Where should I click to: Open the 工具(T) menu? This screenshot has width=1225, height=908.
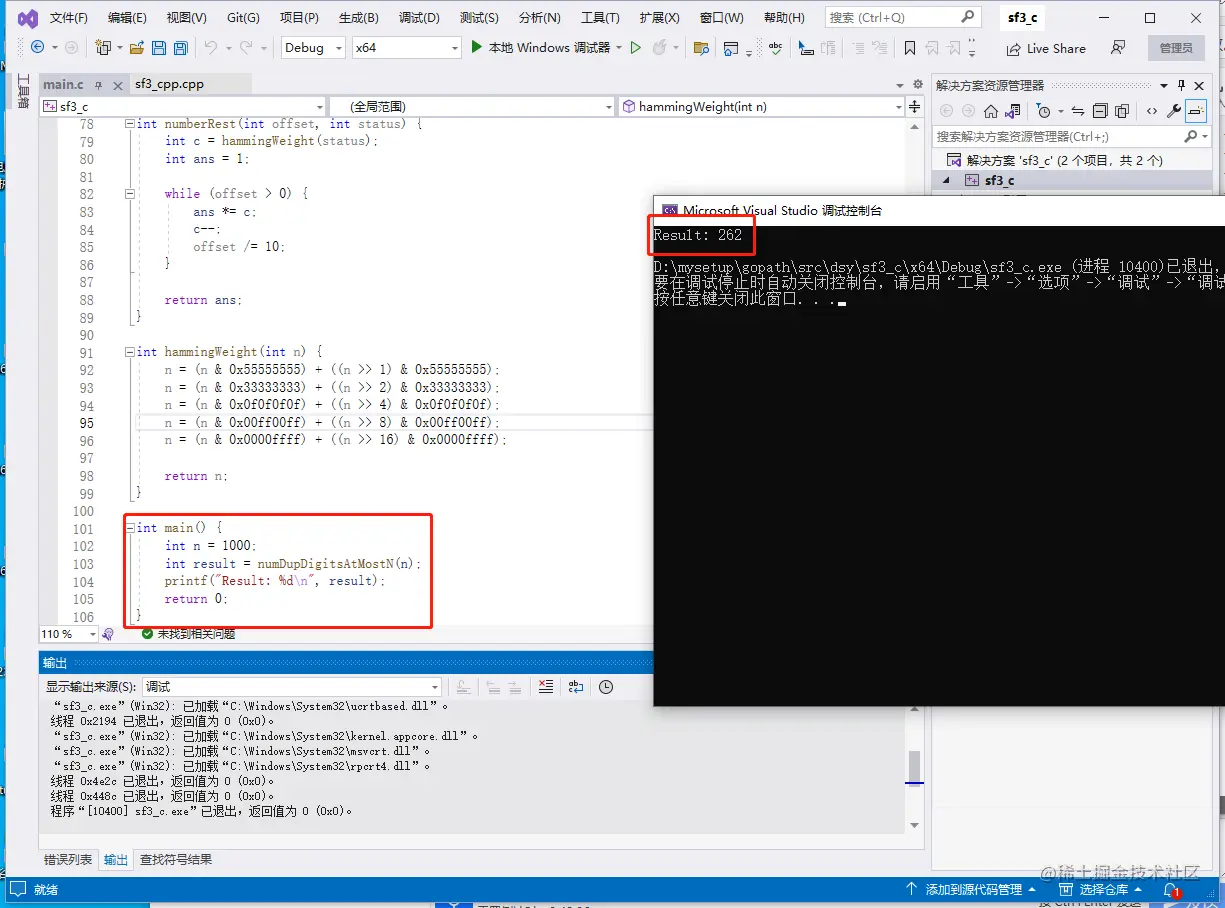600,18
